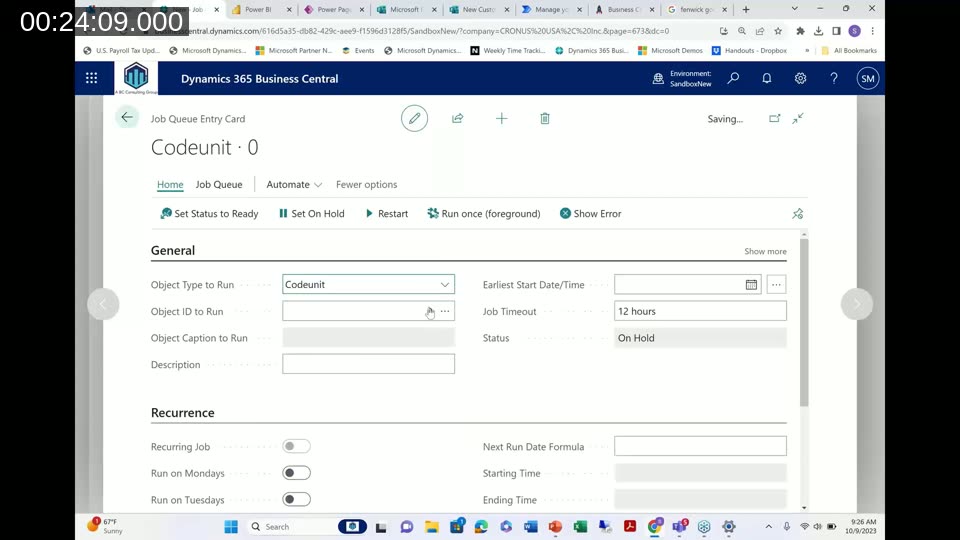This screenshot has height=540, width=960.
Task: Open the browser extensions puzzle icon
Action: pyautogui.click(x=800, y=31)
